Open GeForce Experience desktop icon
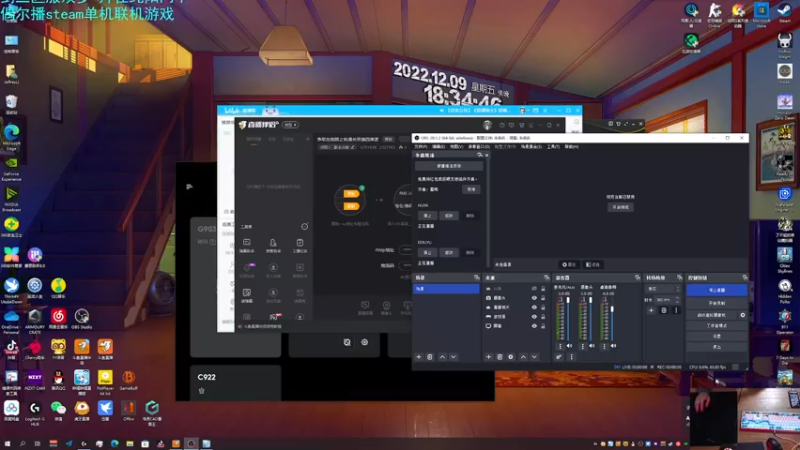The image size is (800, 450). click(x=11, y=169)
